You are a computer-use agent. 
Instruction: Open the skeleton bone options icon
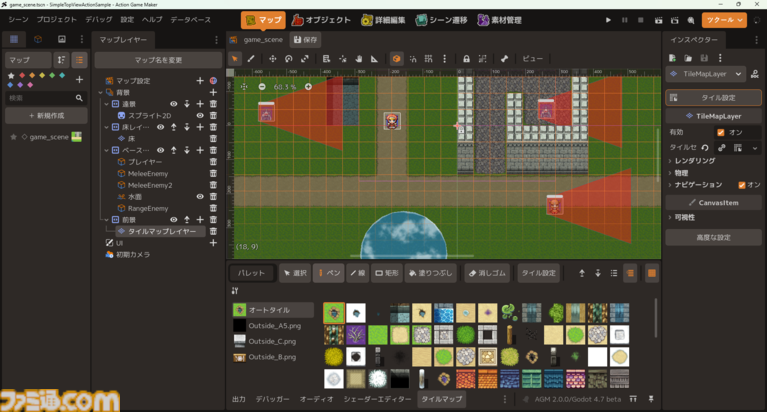tap(504, 59)
